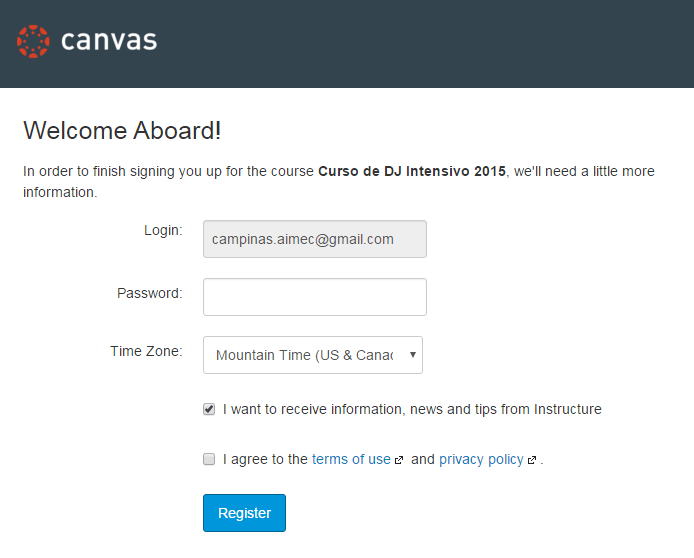
Task: Open the privacy policy link
Action: (x=481, y=459)
